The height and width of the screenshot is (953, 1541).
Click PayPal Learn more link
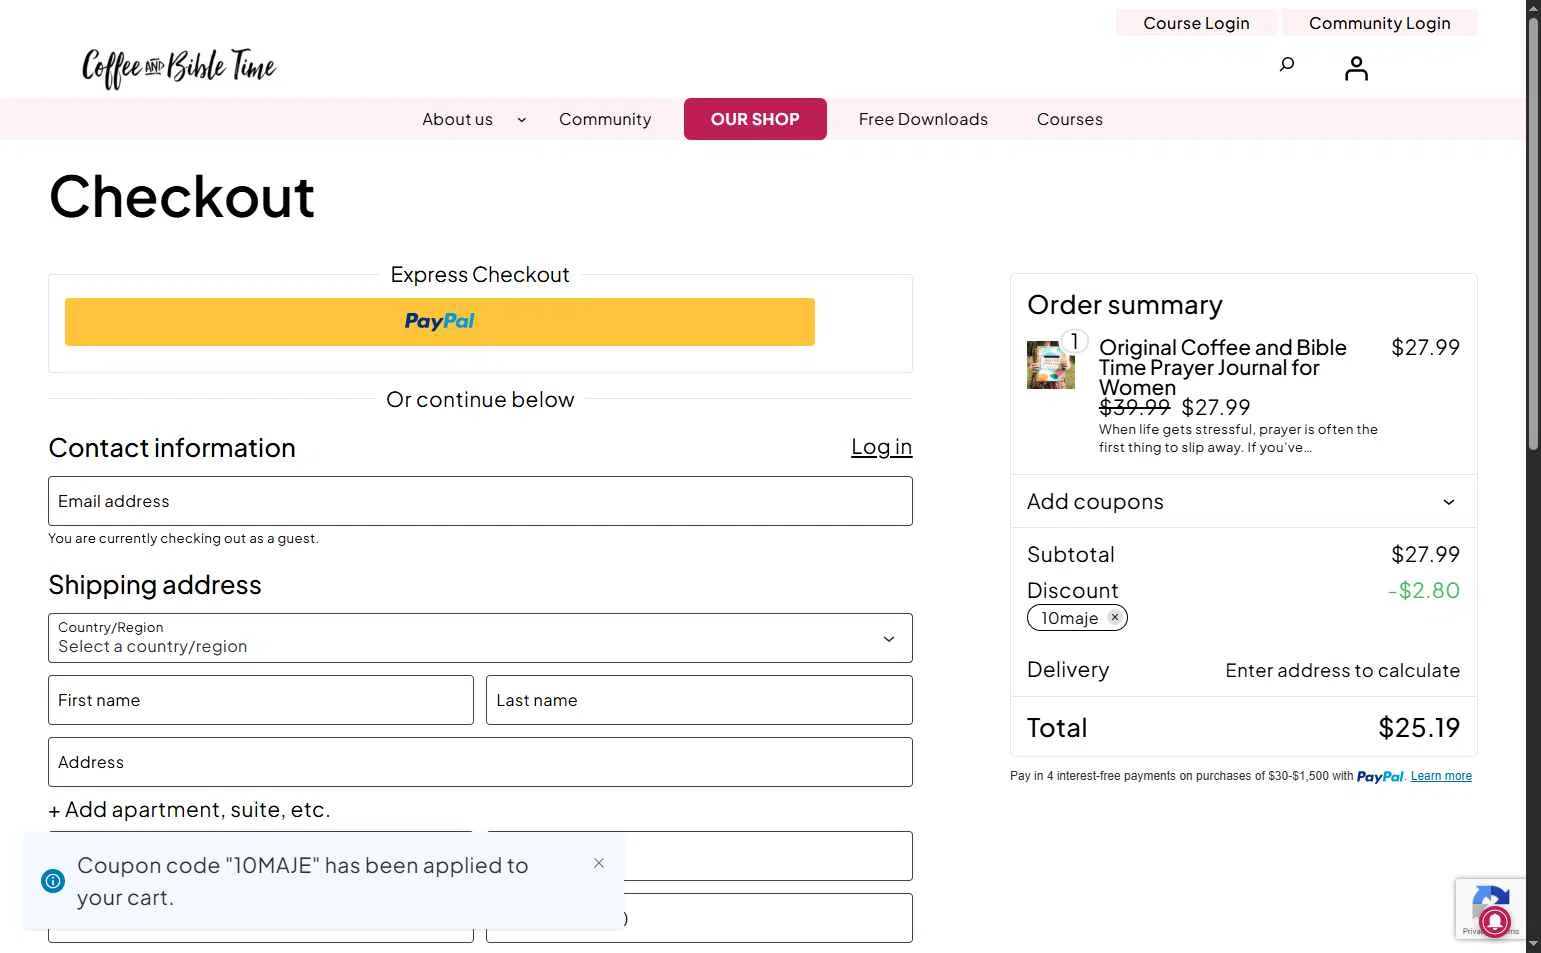(1441, 776)
